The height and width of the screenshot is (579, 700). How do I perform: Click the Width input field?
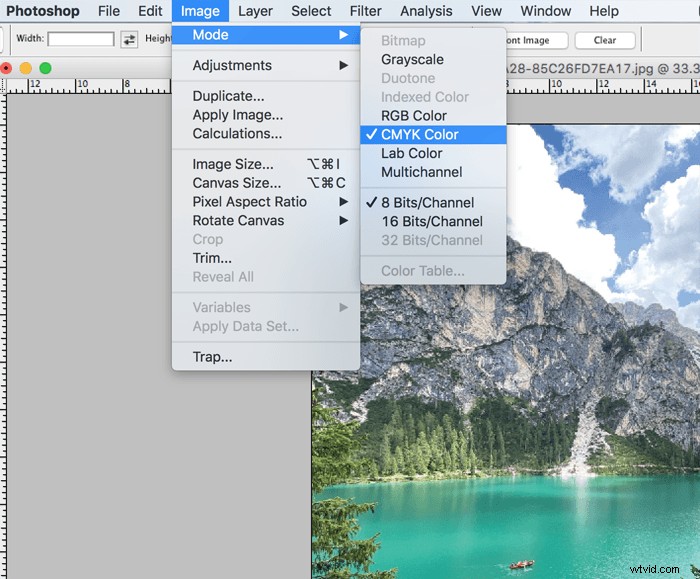pos(81,39)
